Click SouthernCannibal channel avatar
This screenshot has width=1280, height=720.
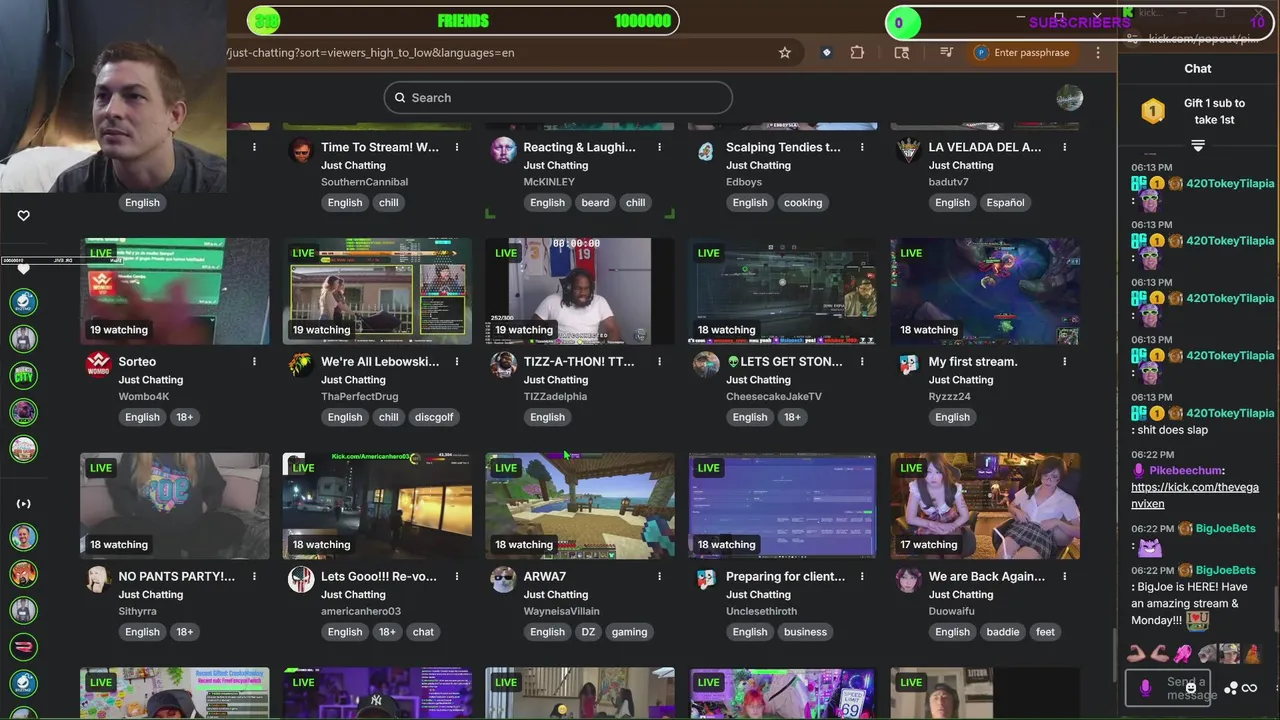pyautogui.click(x=301, y=150)
